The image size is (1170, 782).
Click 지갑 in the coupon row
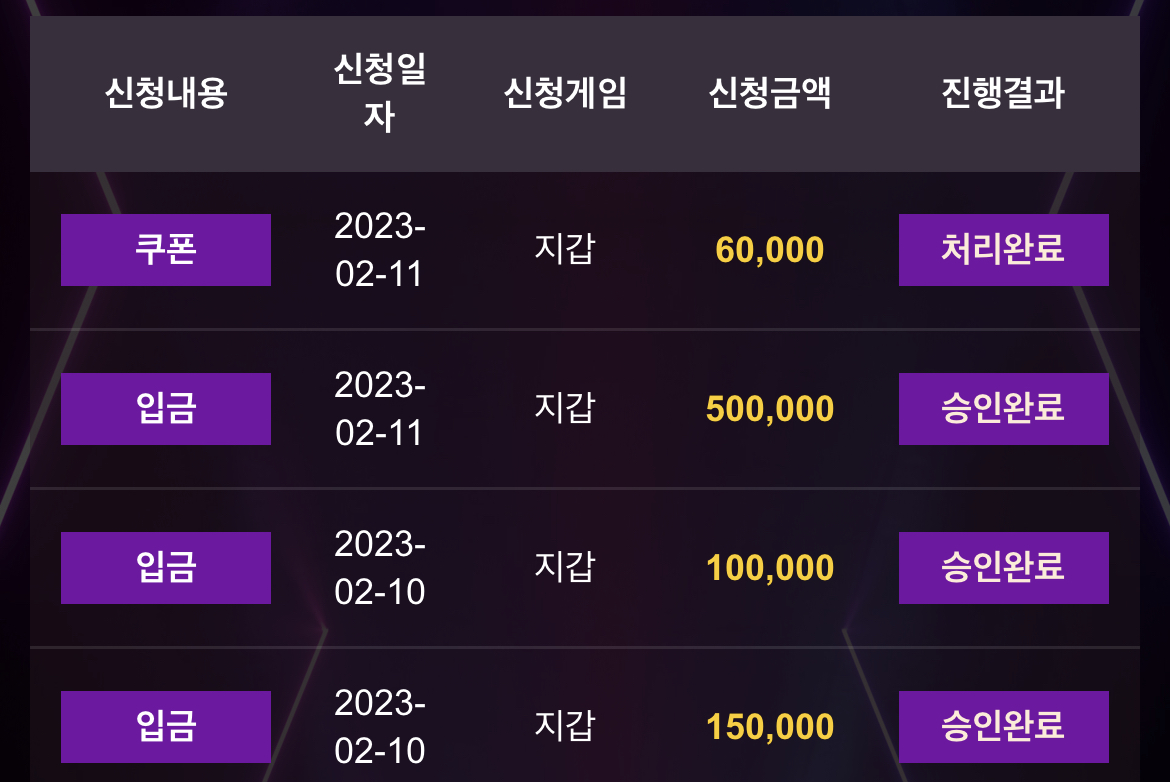point(565,248)
